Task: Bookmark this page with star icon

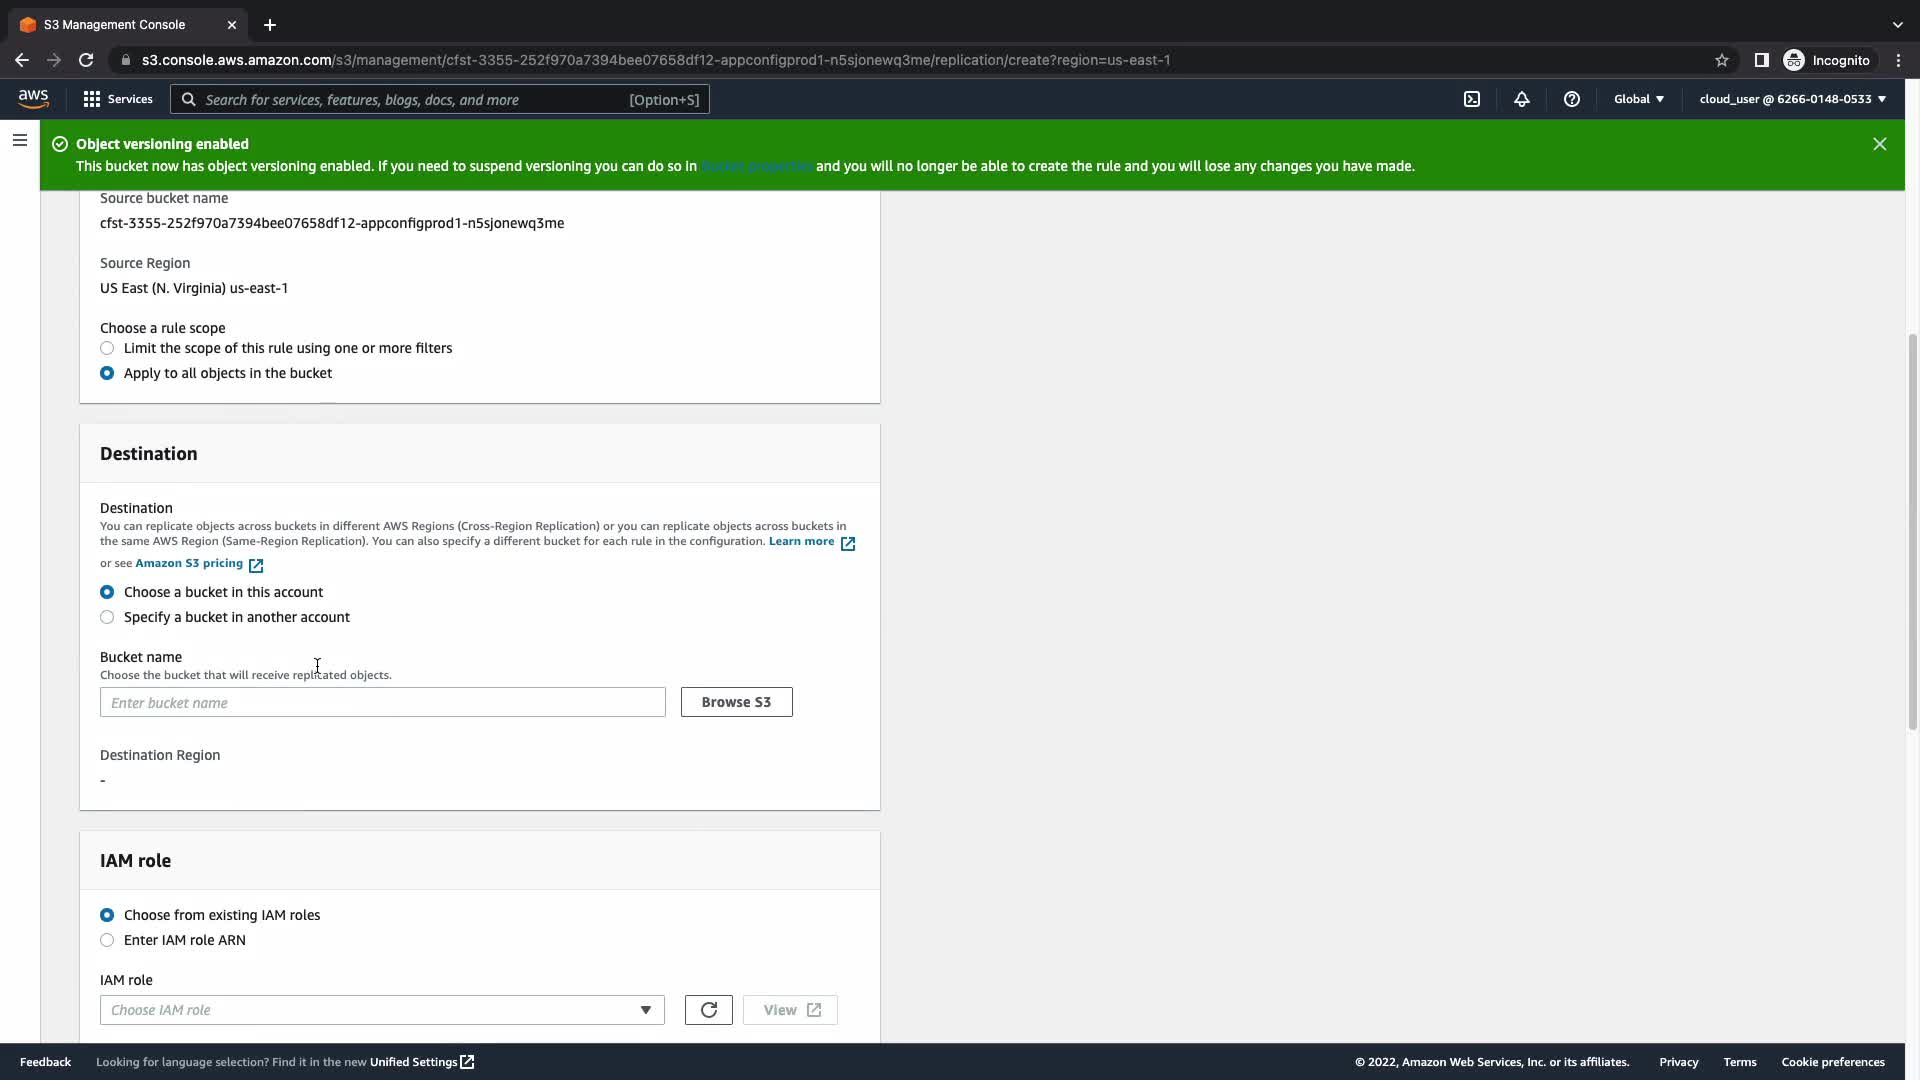Action: coord(1721,60)
